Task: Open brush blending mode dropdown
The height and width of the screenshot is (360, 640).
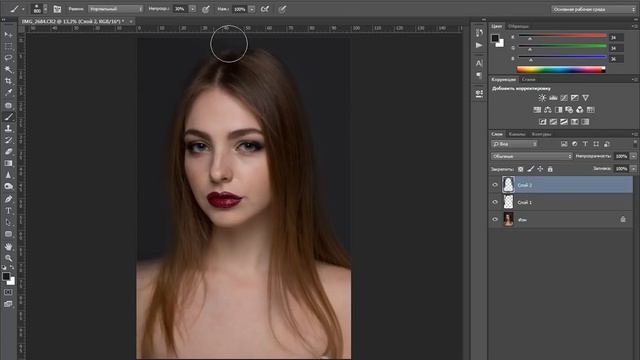Action: point(116,9)
